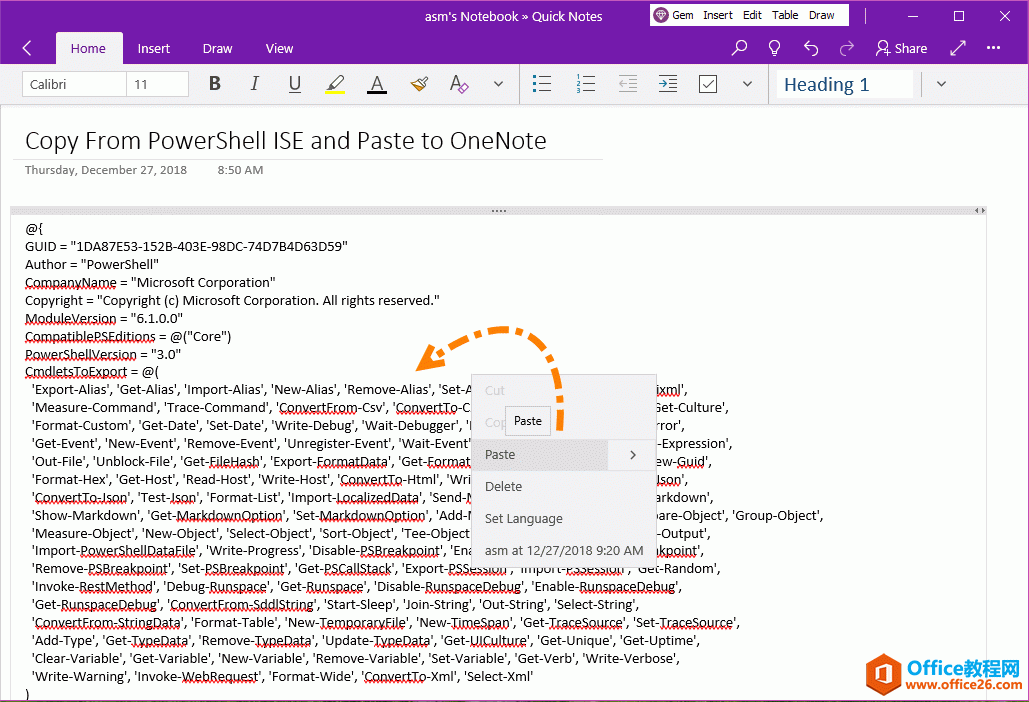The height and width of the screenshot is (702, 1029).
Task: Select Delete from the context menu
Action: [x=503, y=486]
